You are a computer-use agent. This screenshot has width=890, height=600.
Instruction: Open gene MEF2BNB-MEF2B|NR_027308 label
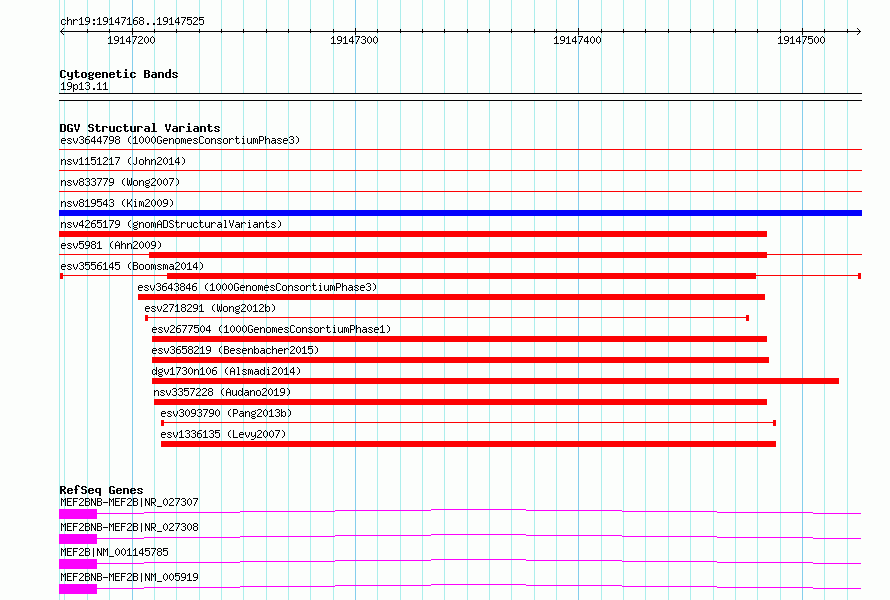(x=129, y=527)
